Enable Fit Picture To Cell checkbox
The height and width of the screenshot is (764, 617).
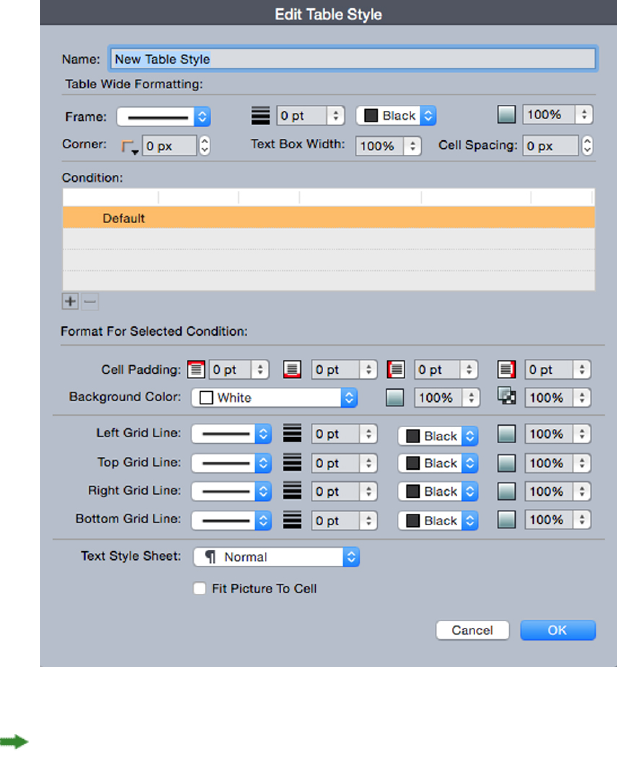coord(200,589)
